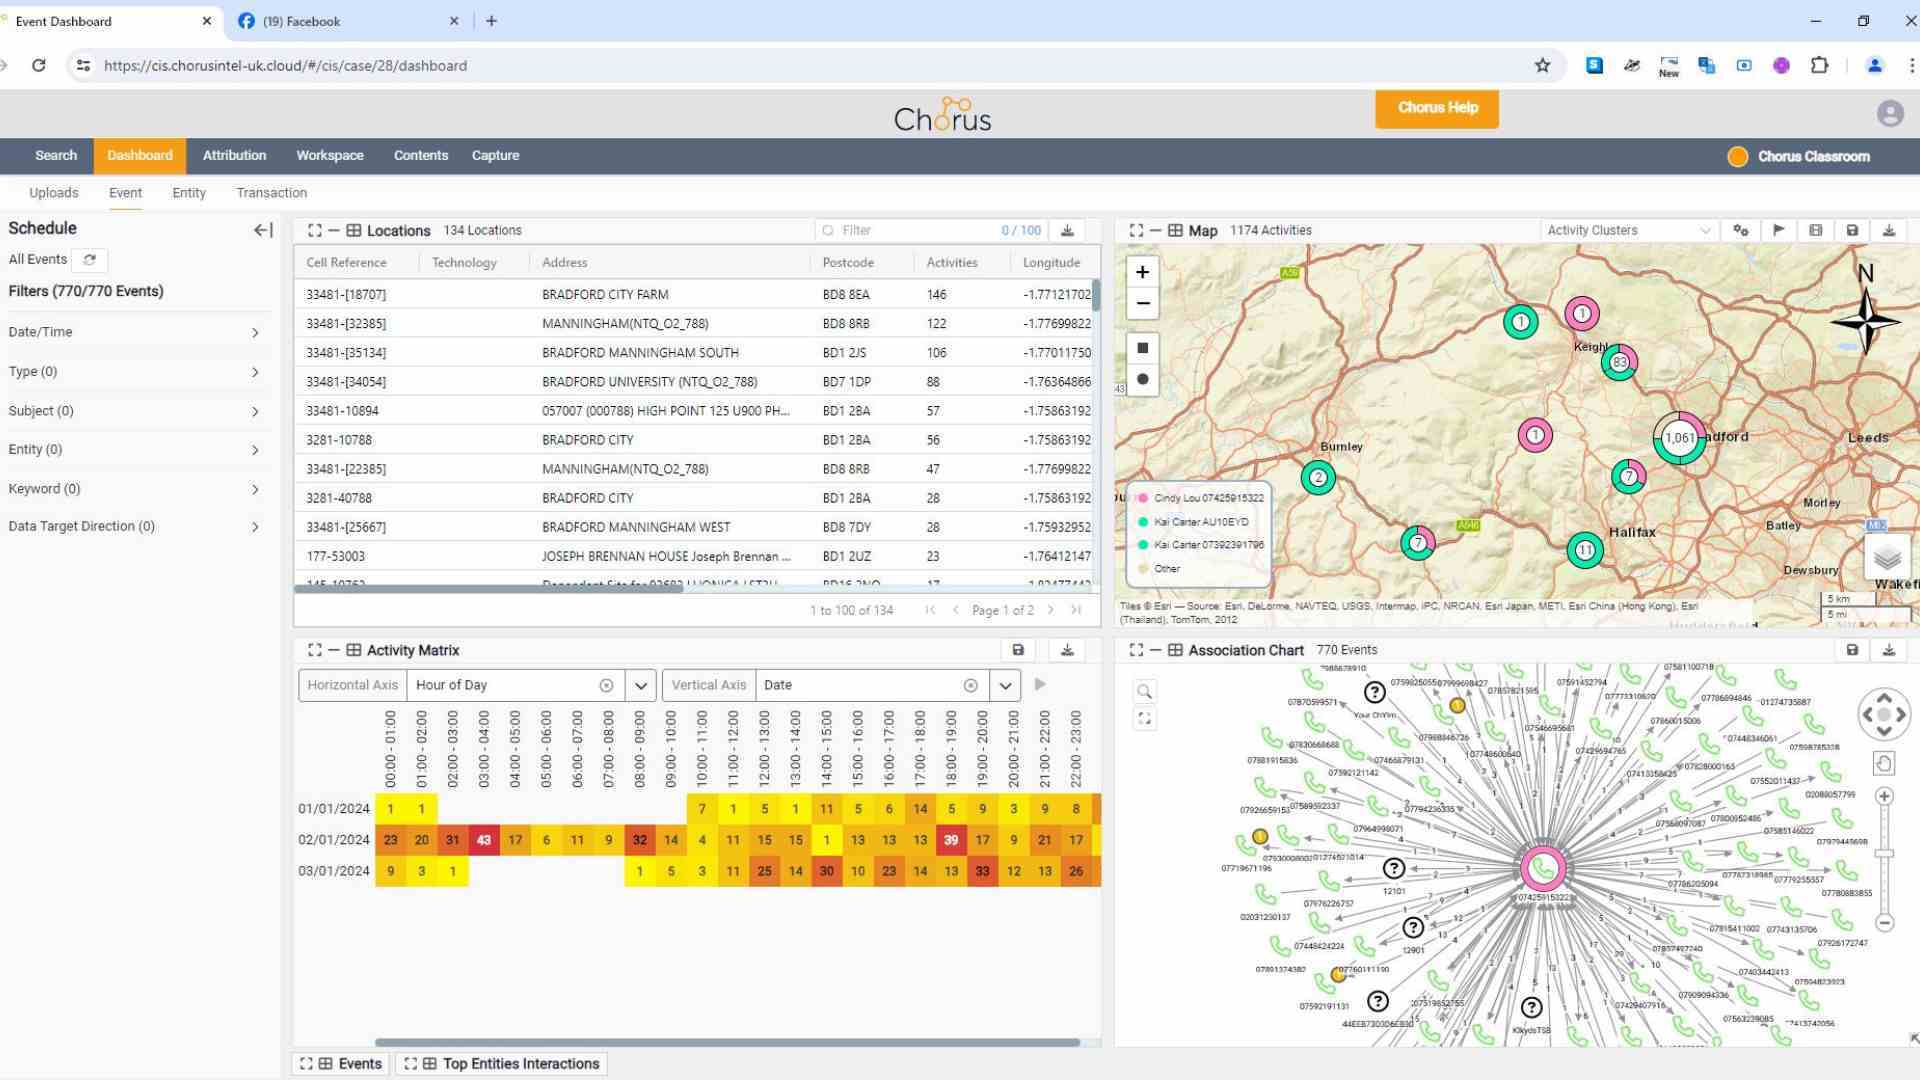This screenshot has width=1920, height=1080.
Task: Play the Activity Matrix animation
Action: (1040, 685)
